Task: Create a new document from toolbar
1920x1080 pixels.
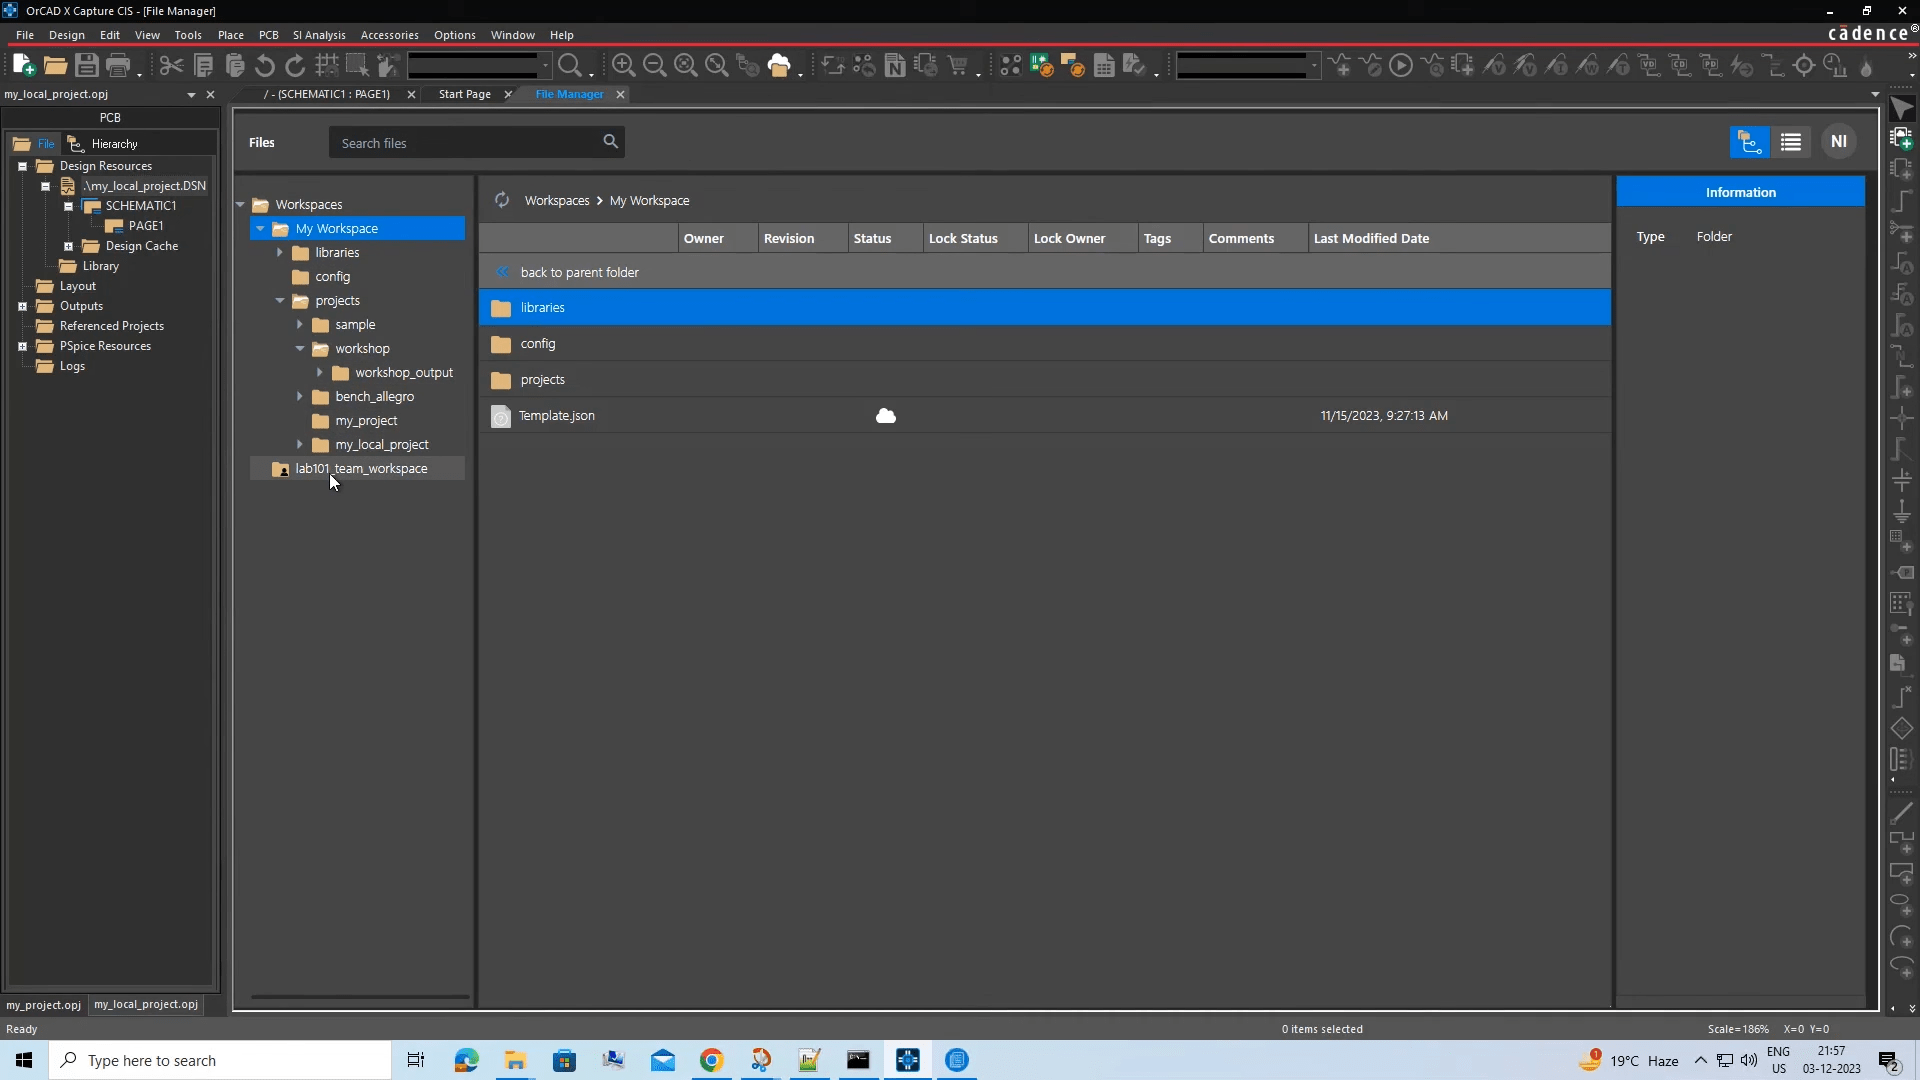Action: pos(24,66)
